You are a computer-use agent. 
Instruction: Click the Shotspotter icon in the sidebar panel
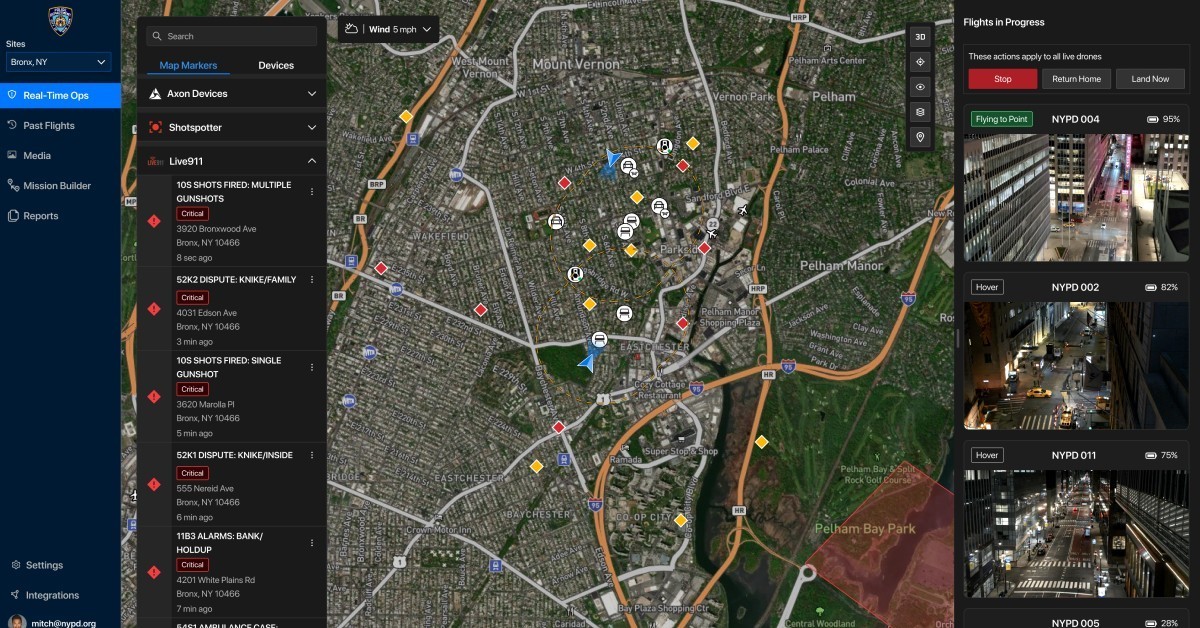pos(155,127)
